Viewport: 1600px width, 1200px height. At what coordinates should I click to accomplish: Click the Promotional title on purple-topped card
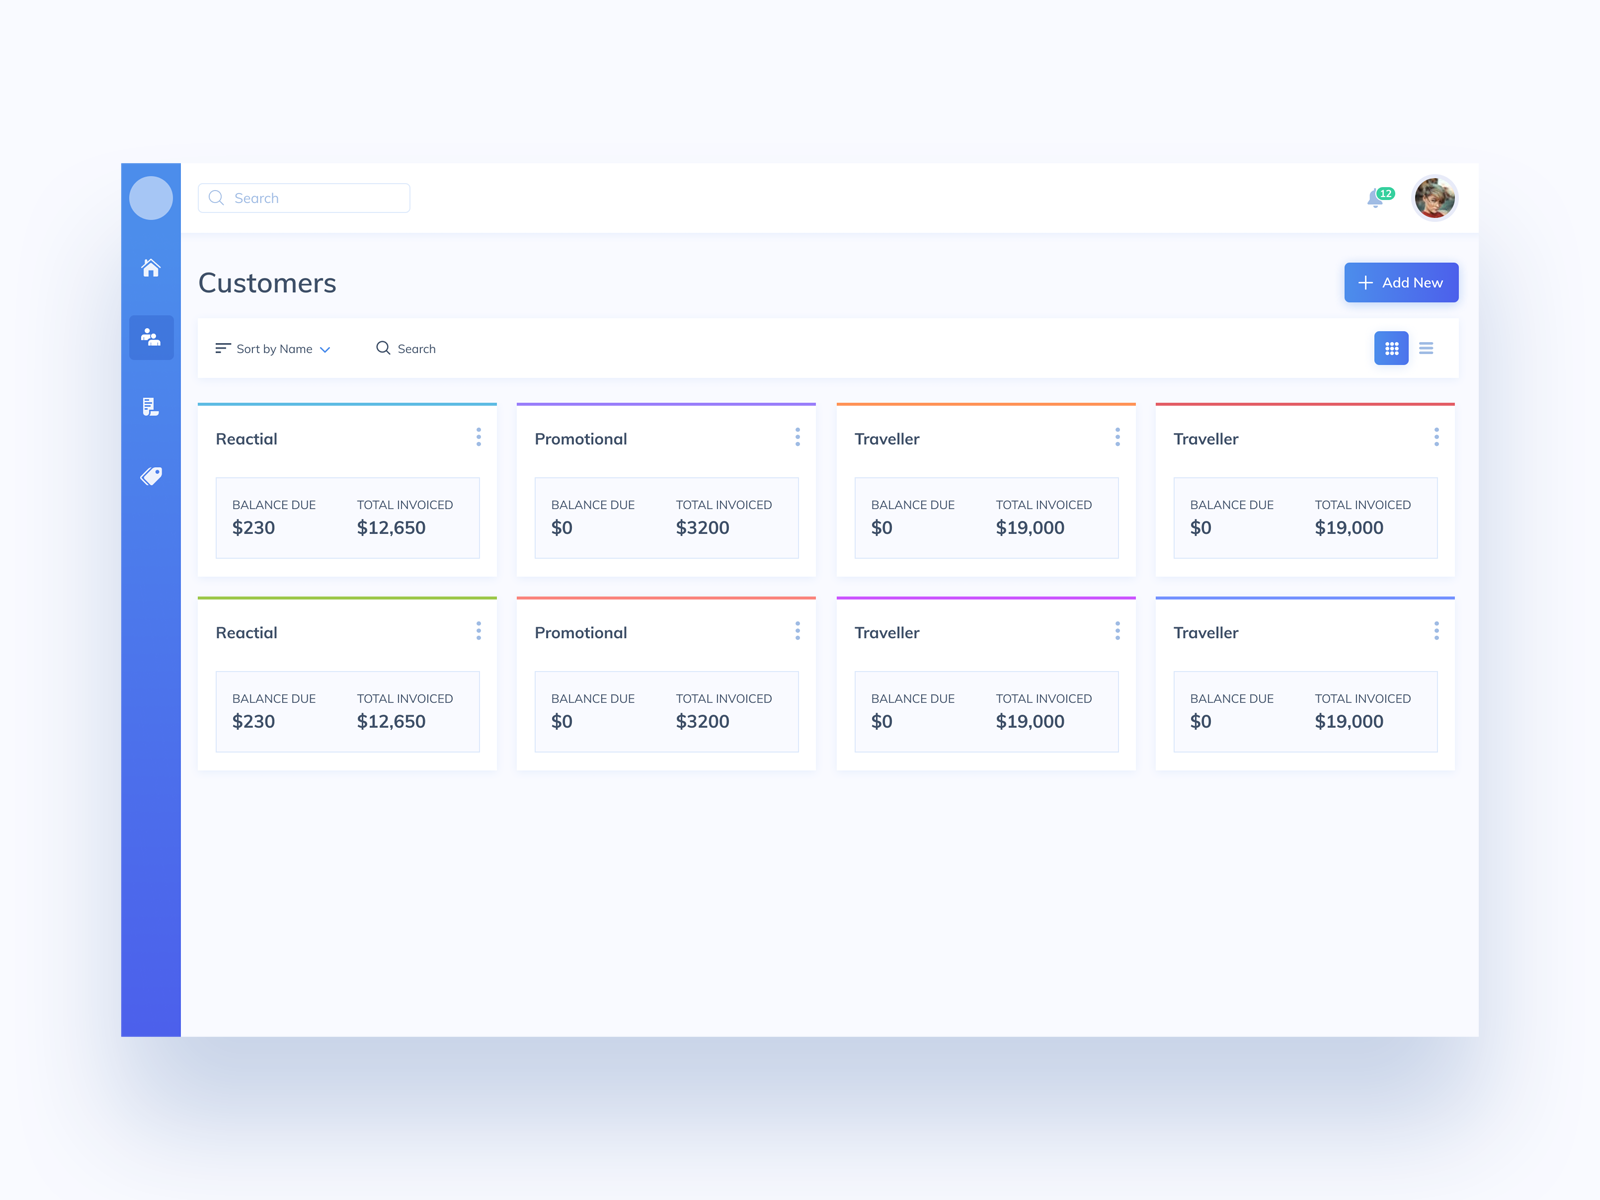[581, 439]
